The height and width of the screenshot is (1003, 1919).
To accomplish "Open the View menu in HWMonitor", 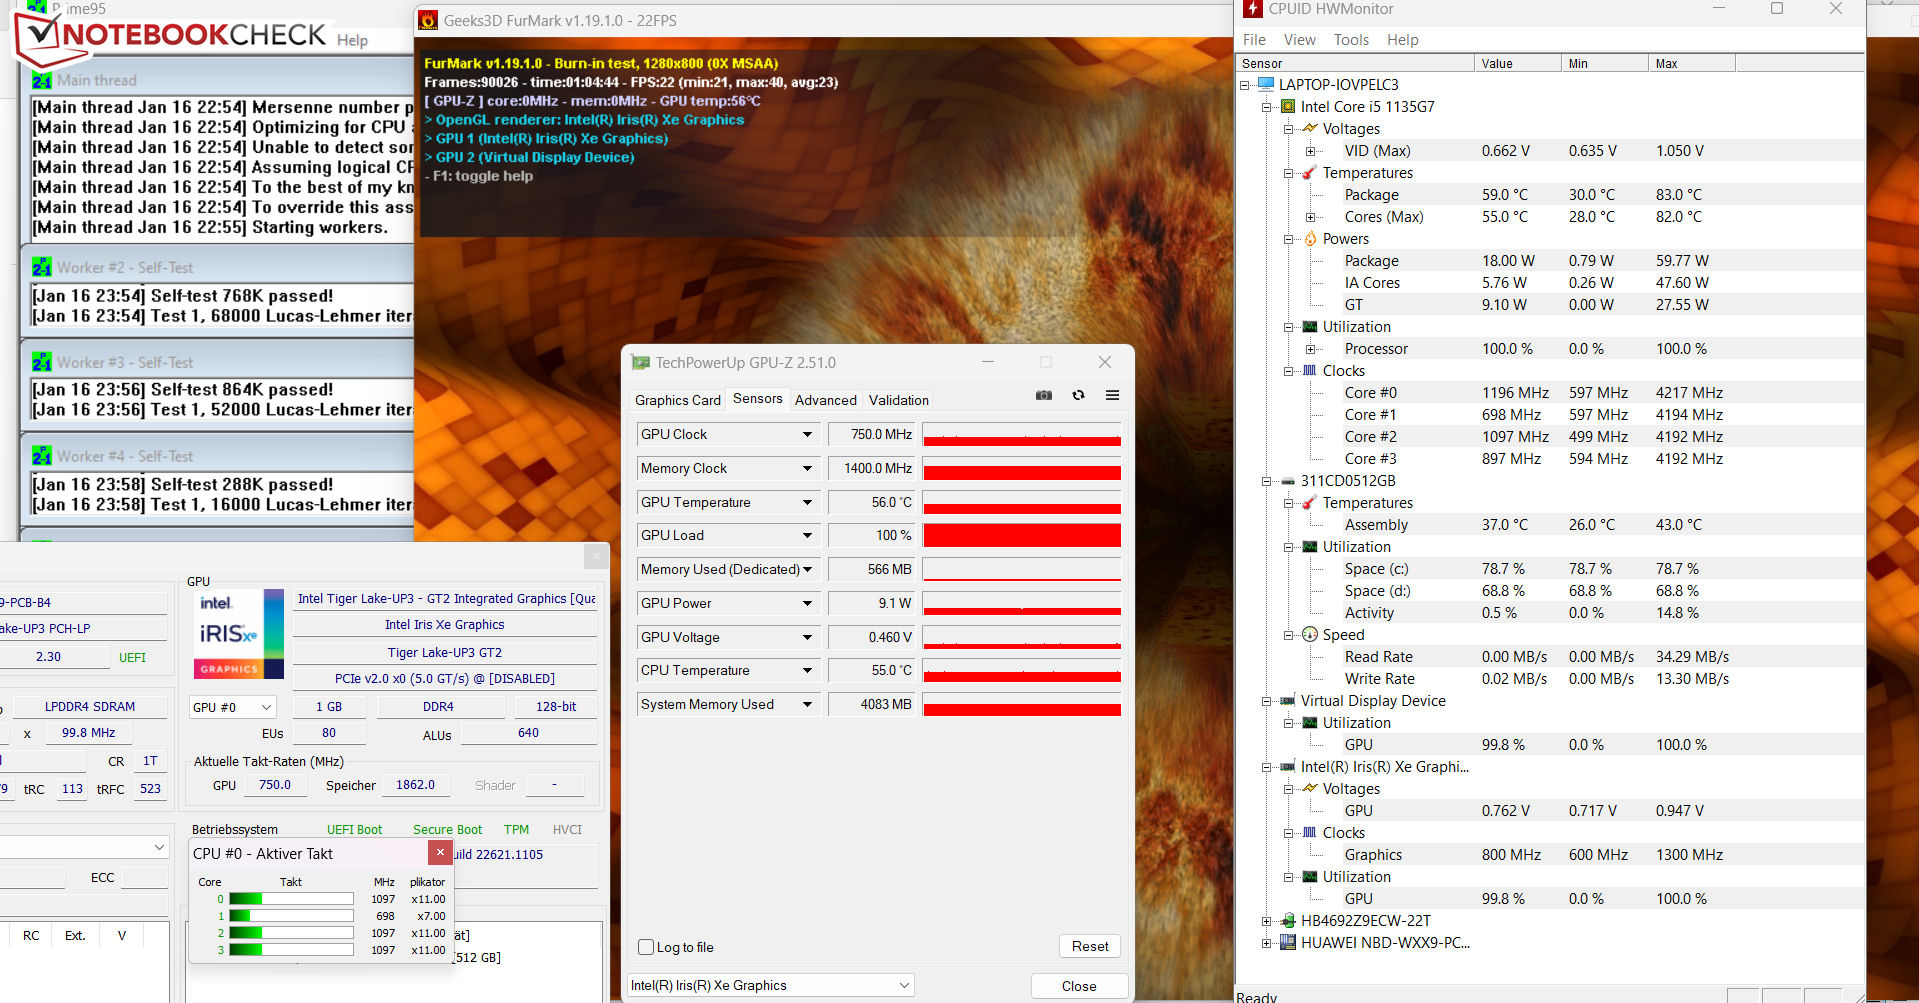I will [x=1300, y=40].
